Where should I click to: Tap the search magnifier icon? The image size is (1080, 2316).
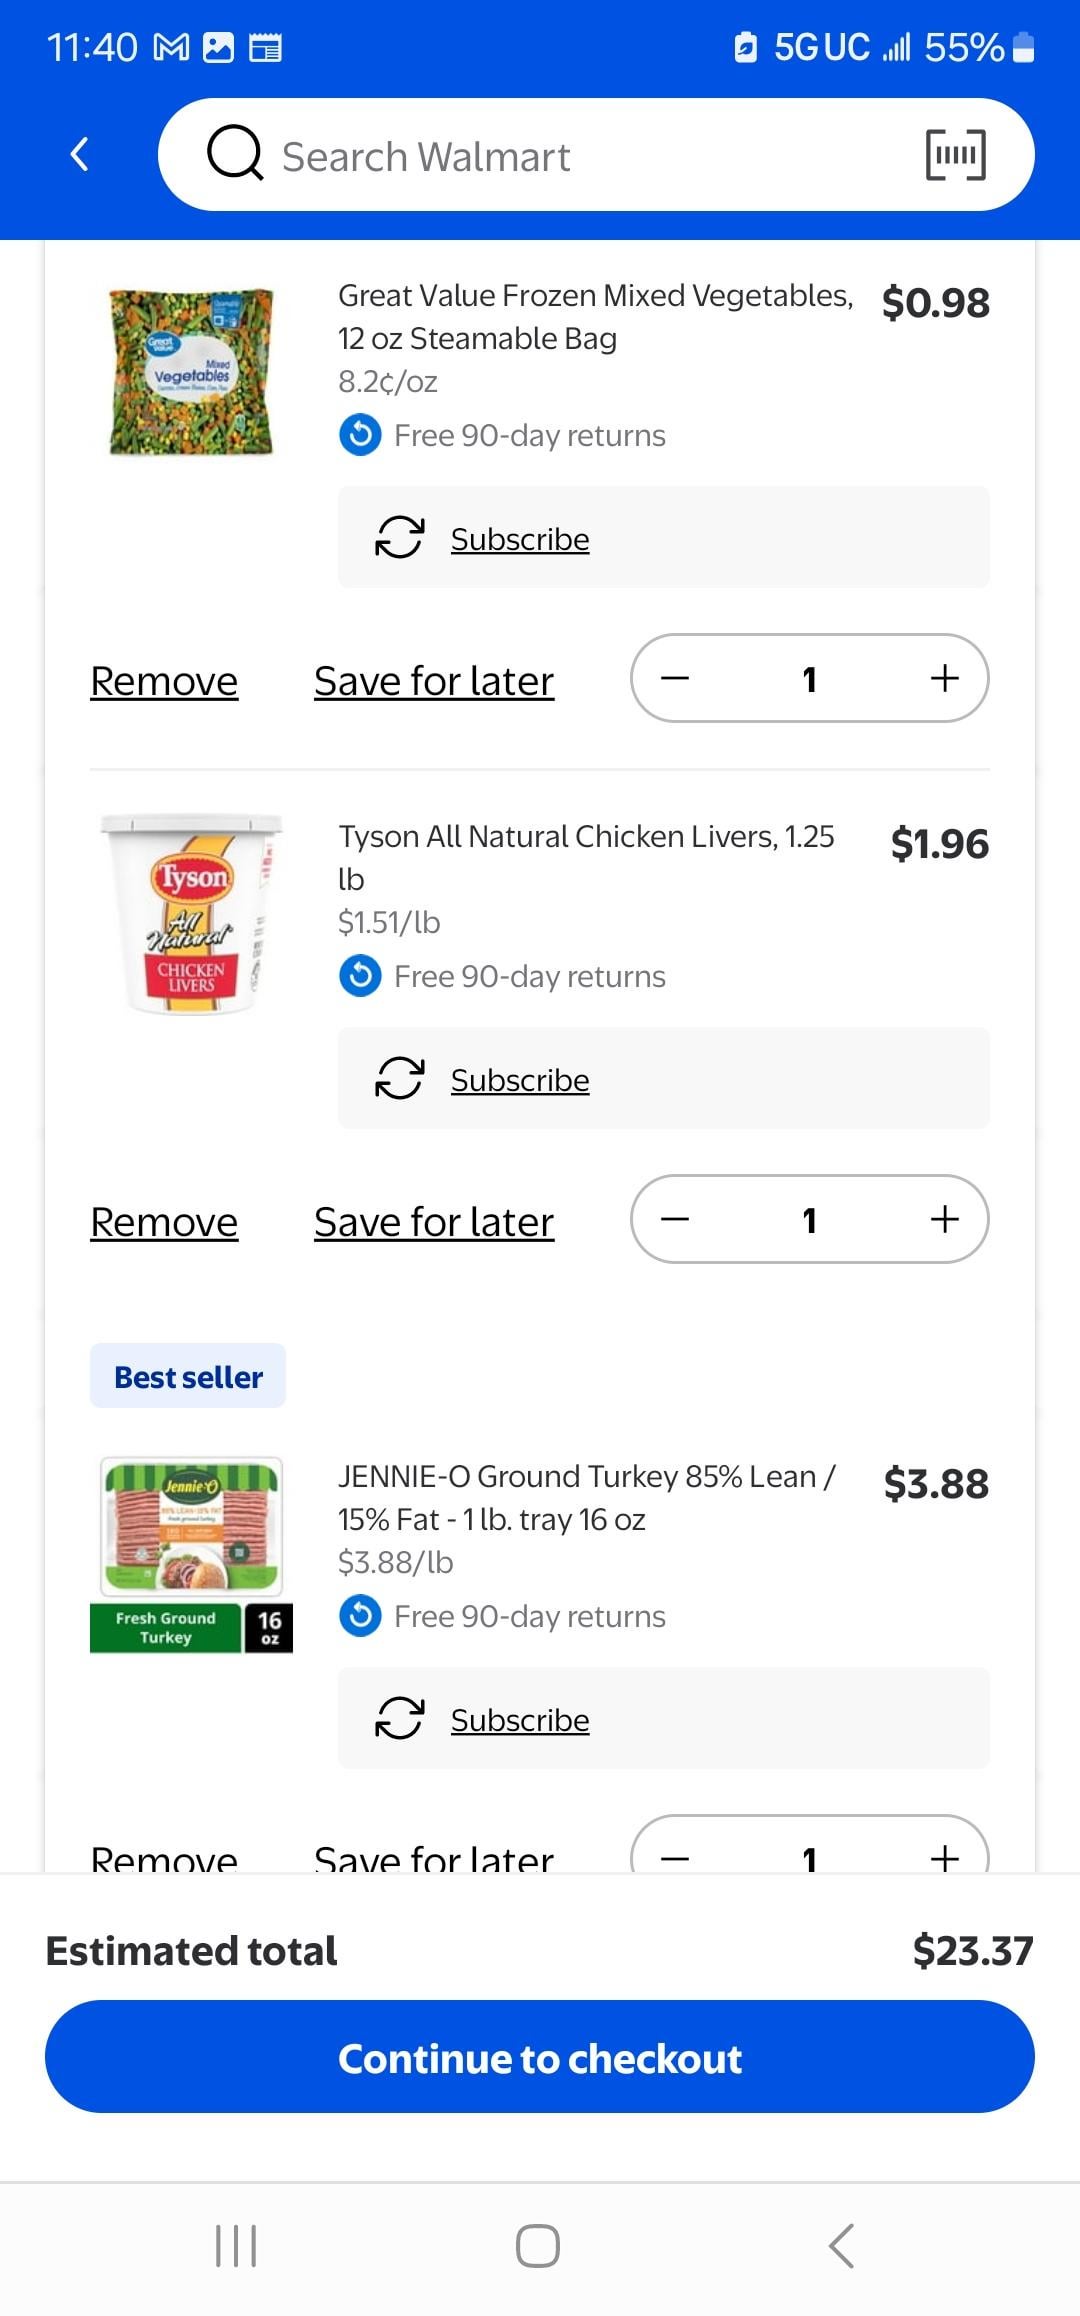(235, 154)
